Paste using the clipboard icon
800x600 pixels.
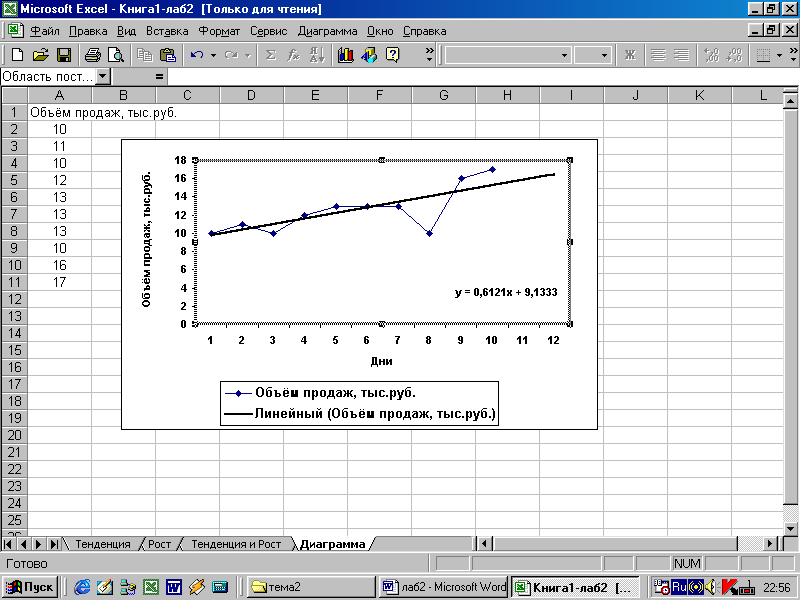pyautogui.click(x=168, y=55)
